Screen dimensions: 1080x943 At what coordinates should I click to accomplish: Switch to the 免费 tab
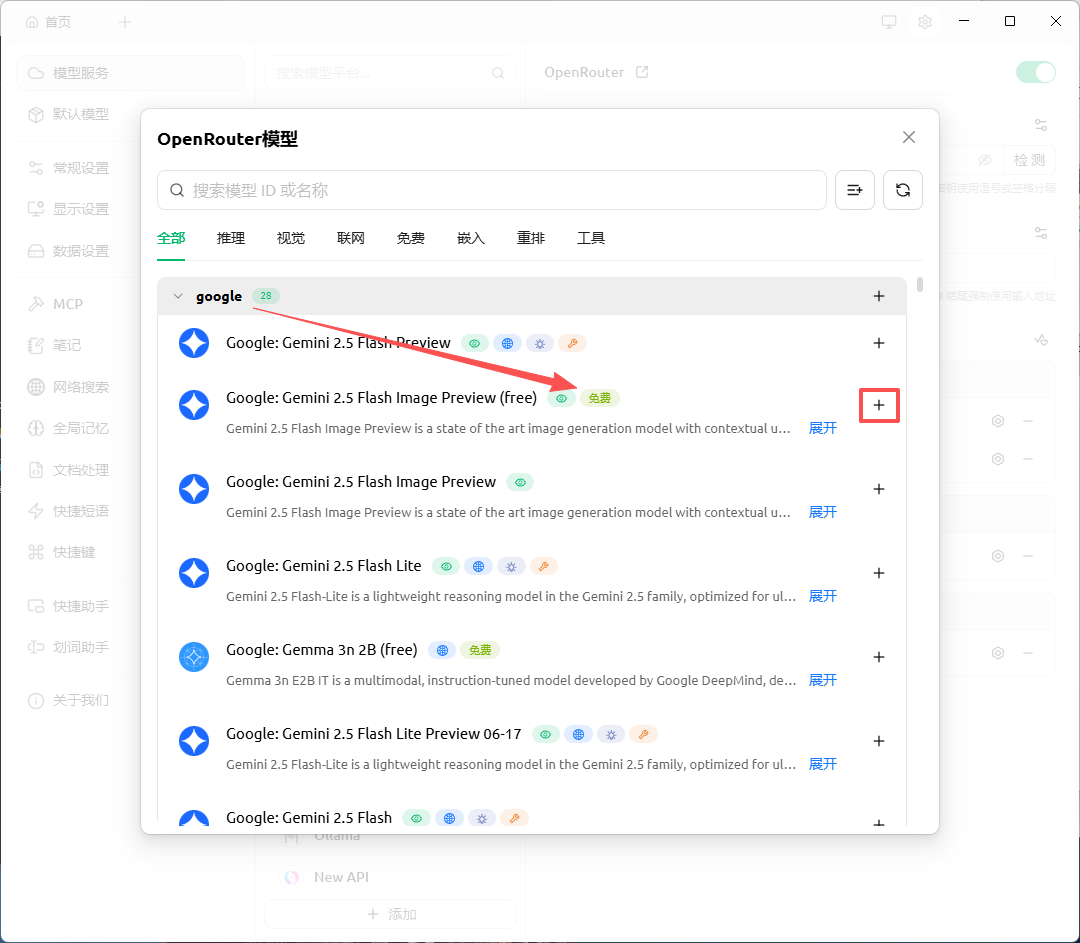411,238
